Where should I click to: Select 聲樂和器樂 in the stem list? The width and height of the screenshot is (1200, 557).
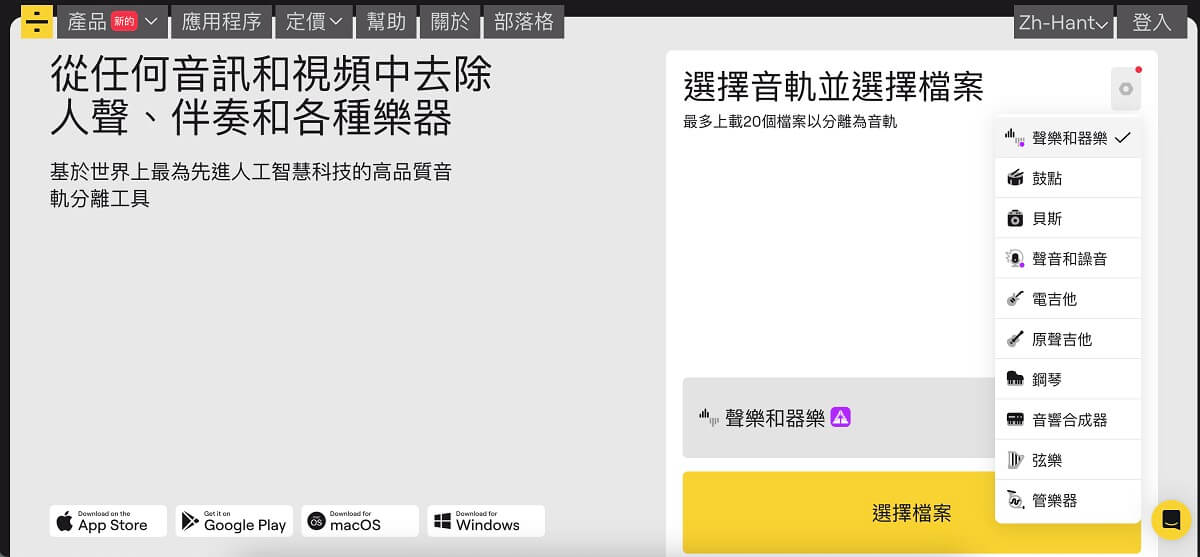point(1068,138)
